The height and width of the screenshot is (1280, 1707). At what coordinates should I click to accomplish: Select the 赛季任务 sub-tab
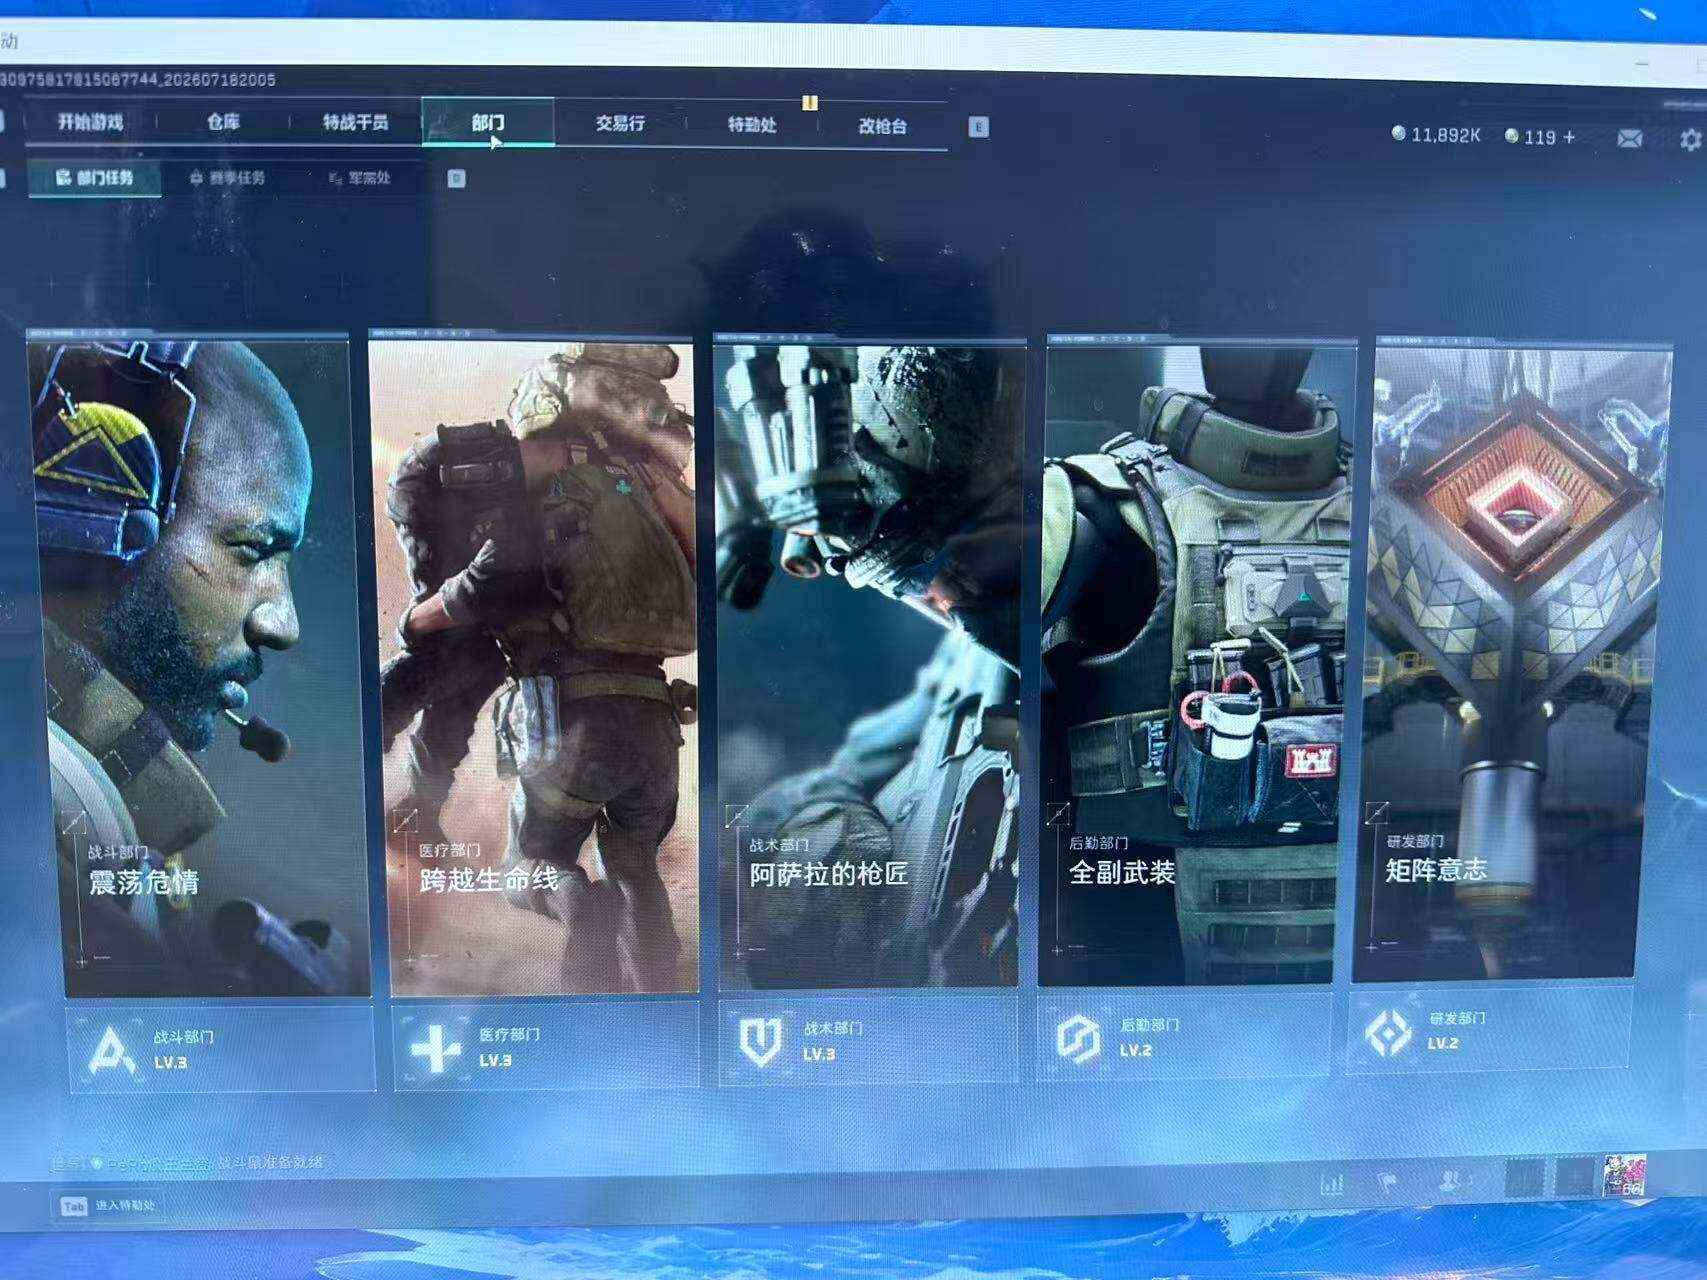coord(228,178)
